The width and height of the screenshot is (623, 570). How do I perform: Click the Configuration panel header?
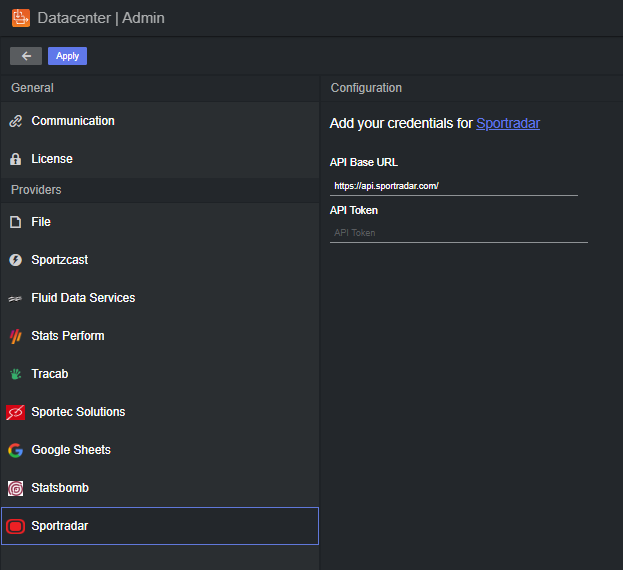point(366,88)
